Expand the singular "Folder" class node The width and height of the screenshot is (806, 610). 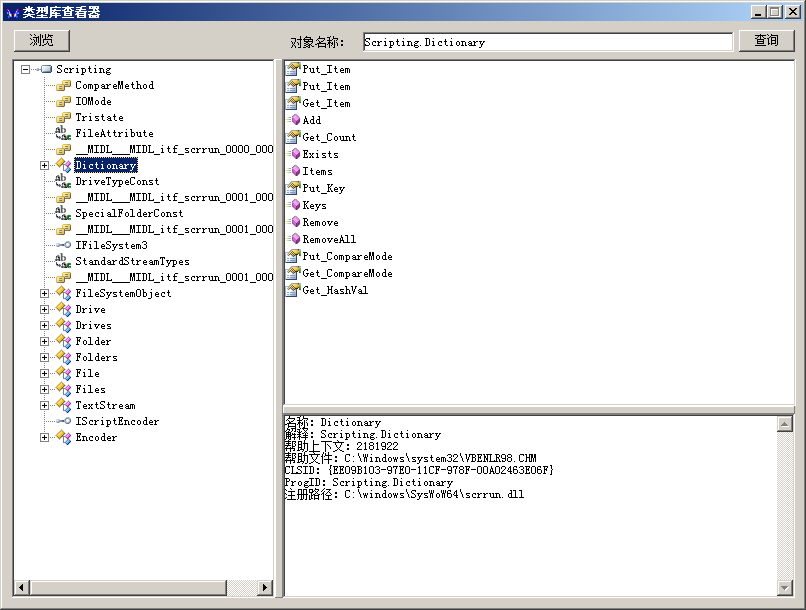point(45,341)
